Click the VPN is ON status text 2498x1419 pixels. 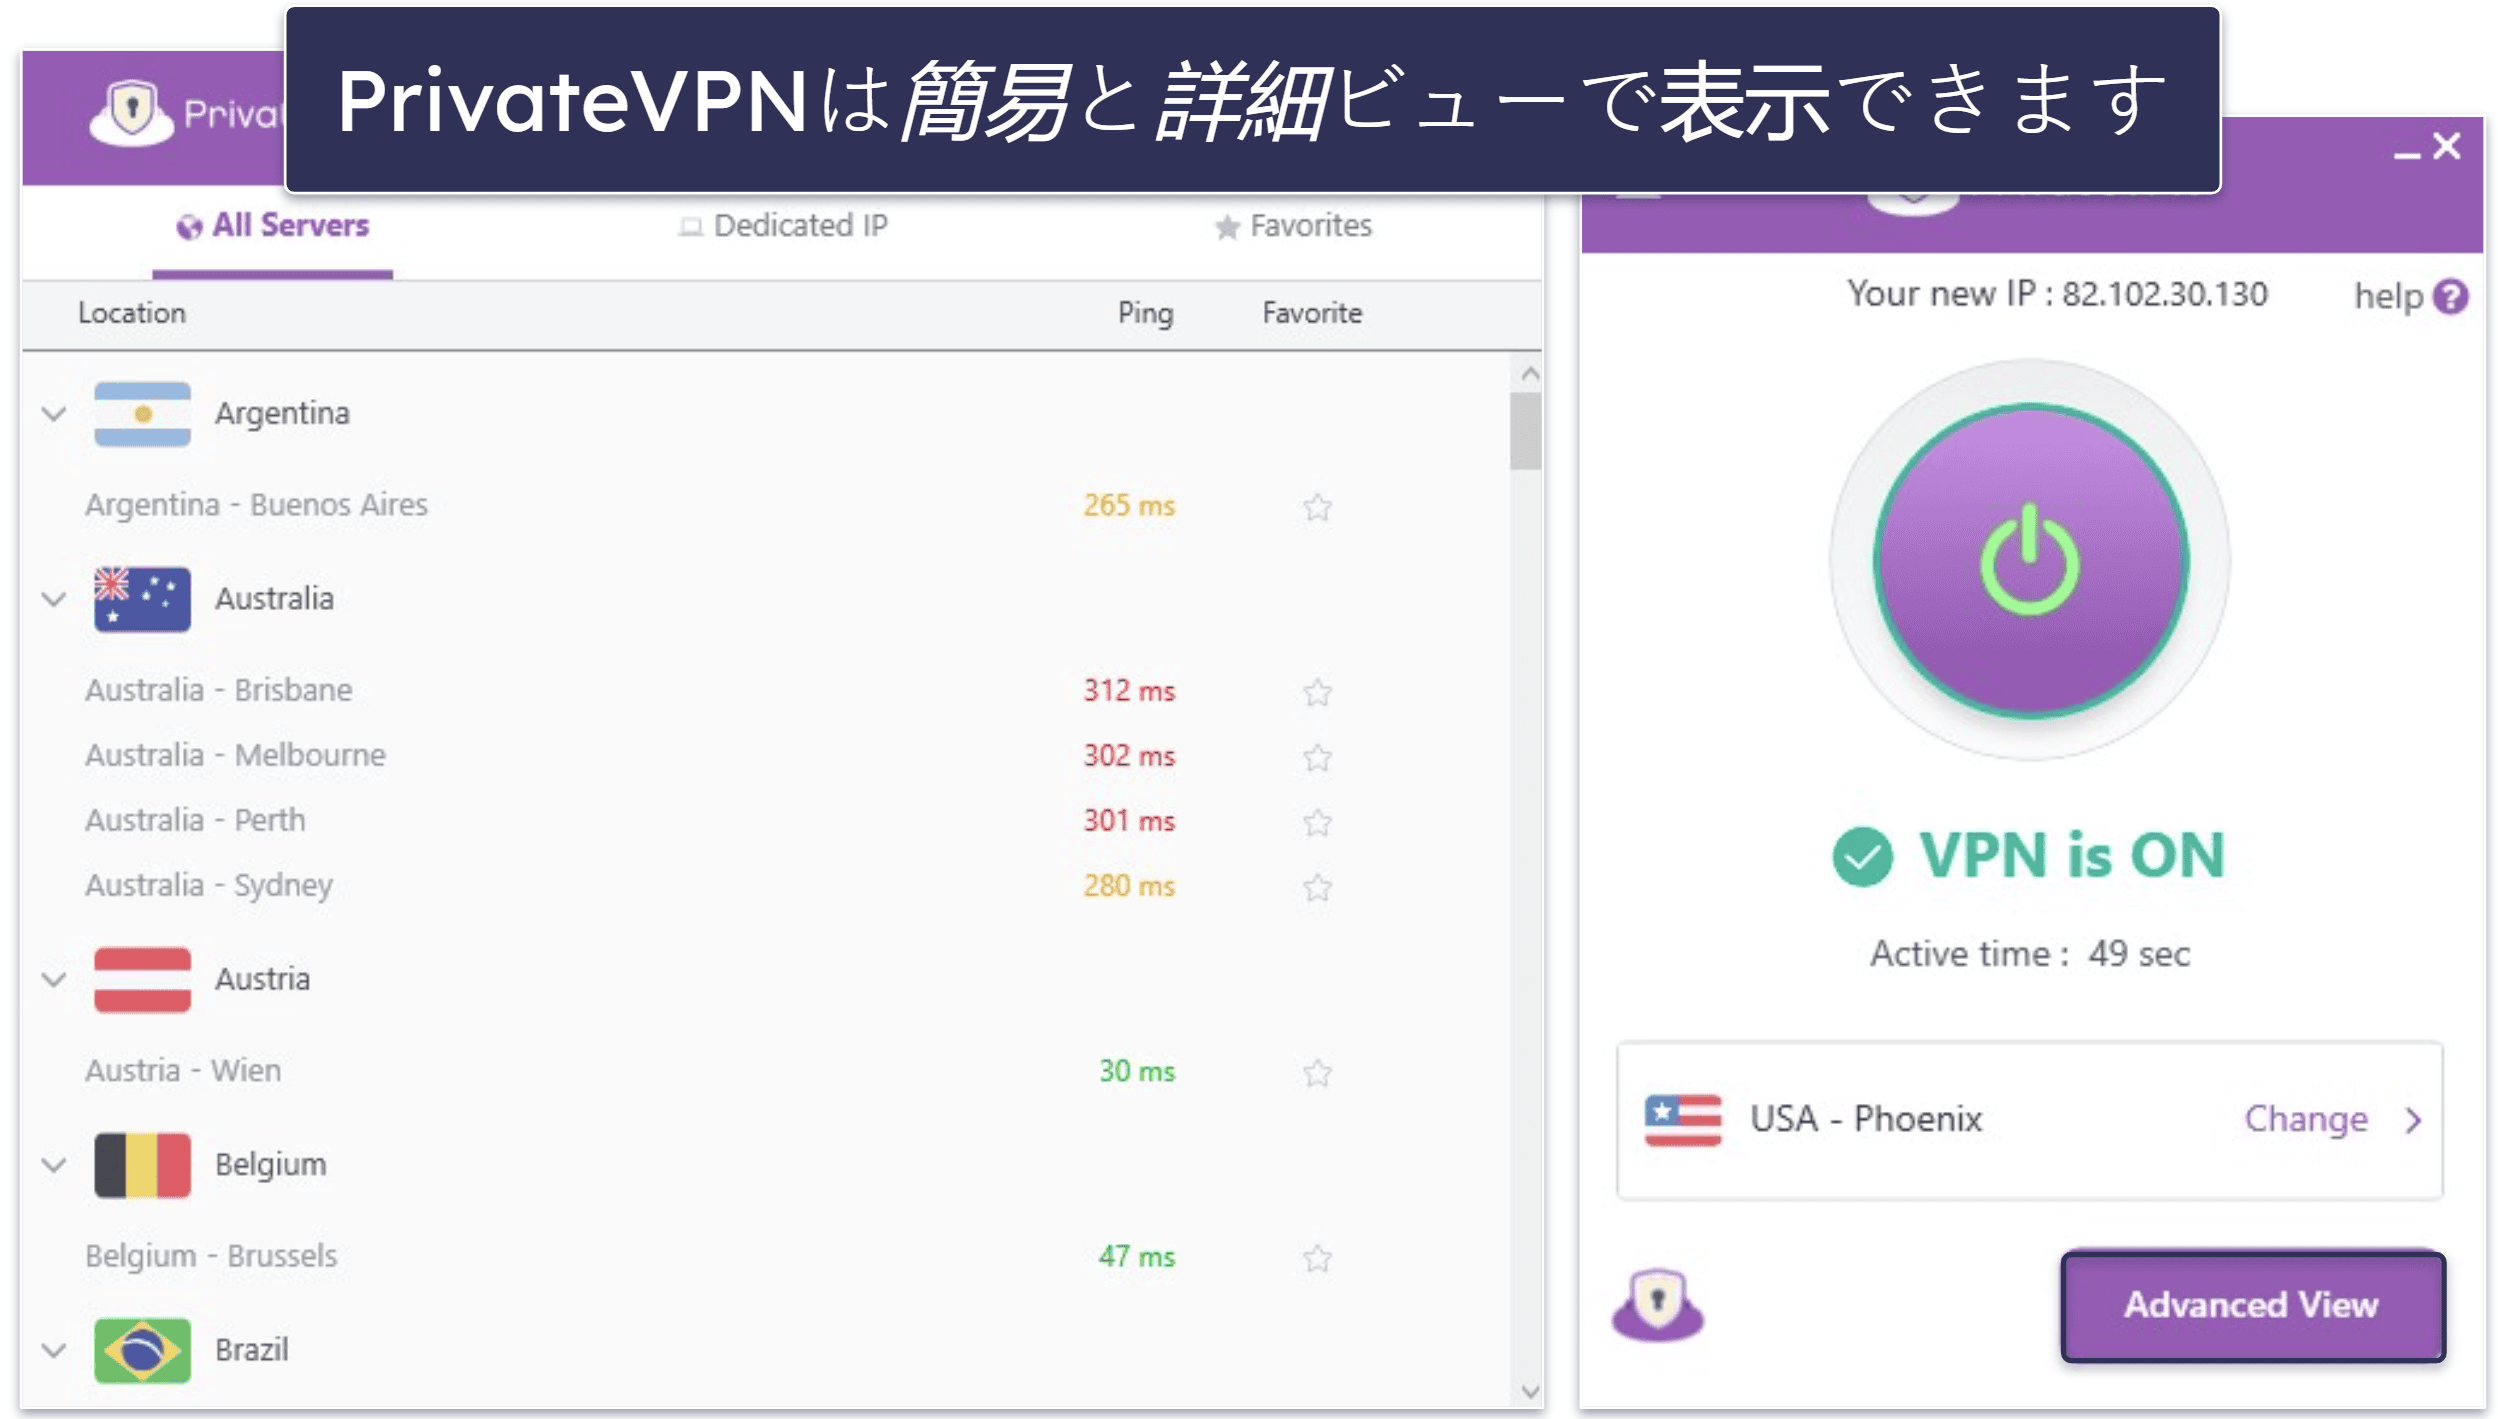click(x=2072, y=857)
